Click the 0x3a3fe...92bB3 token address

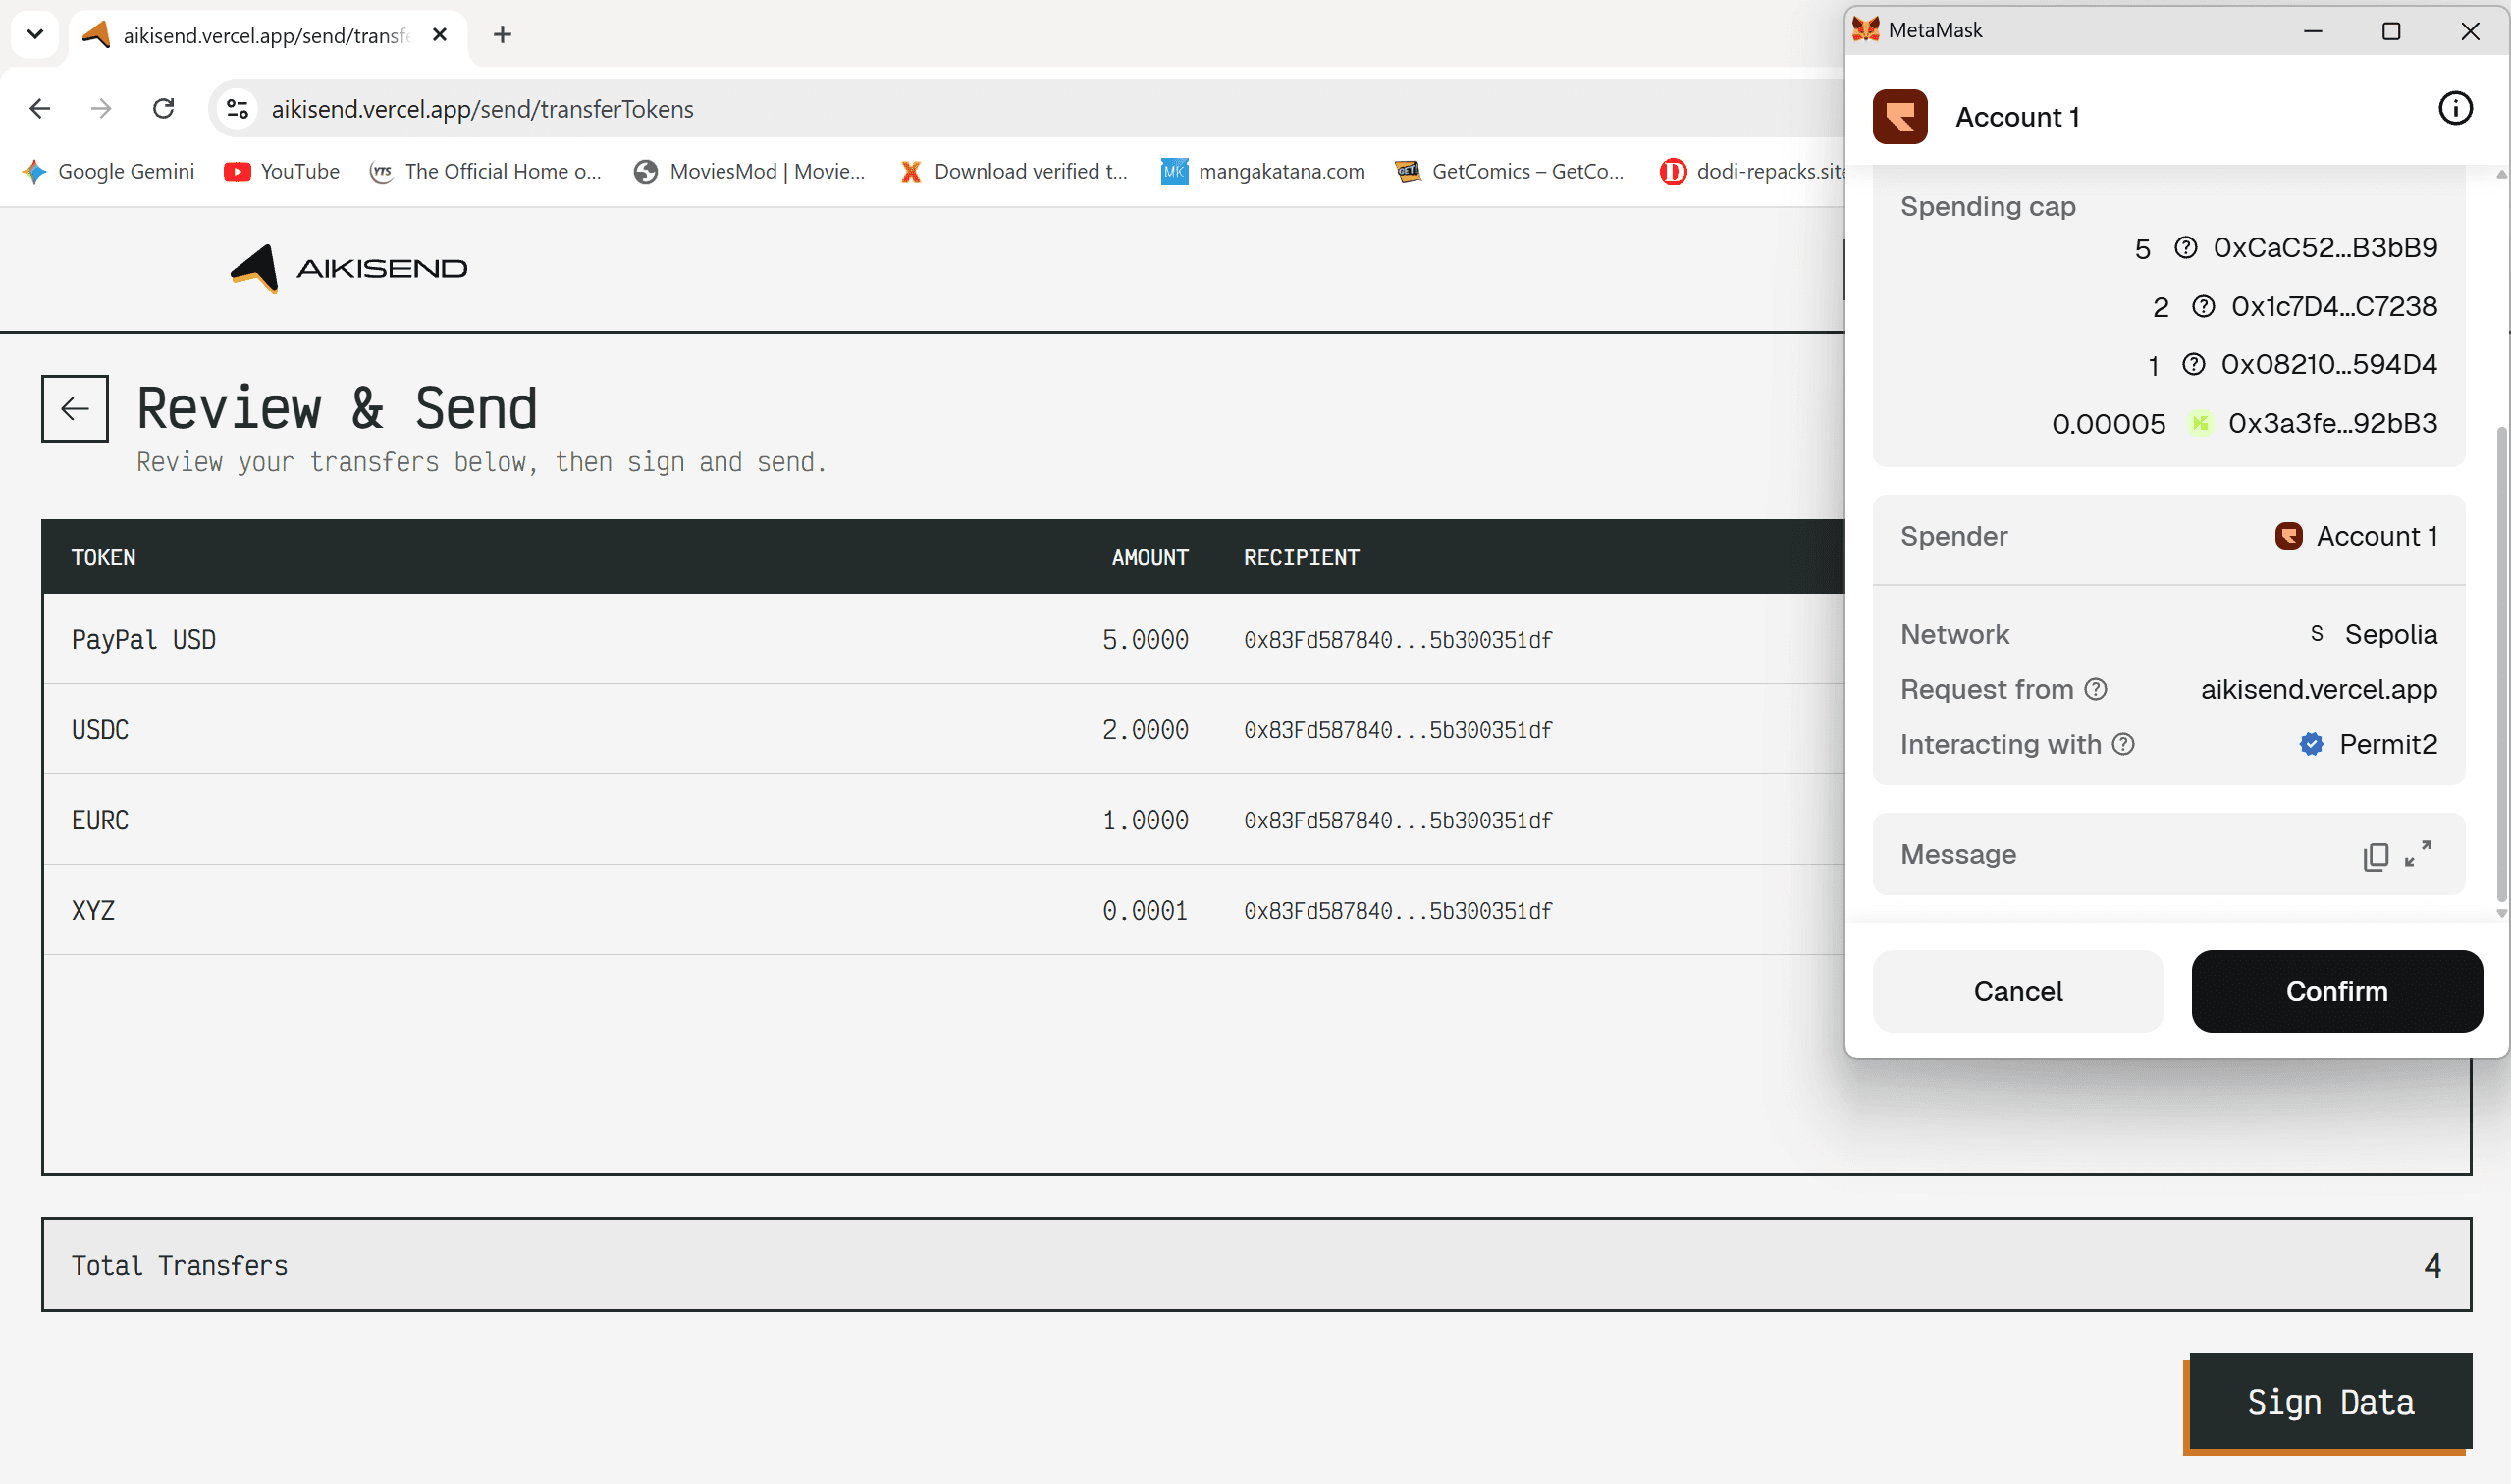coord(2332,423)
